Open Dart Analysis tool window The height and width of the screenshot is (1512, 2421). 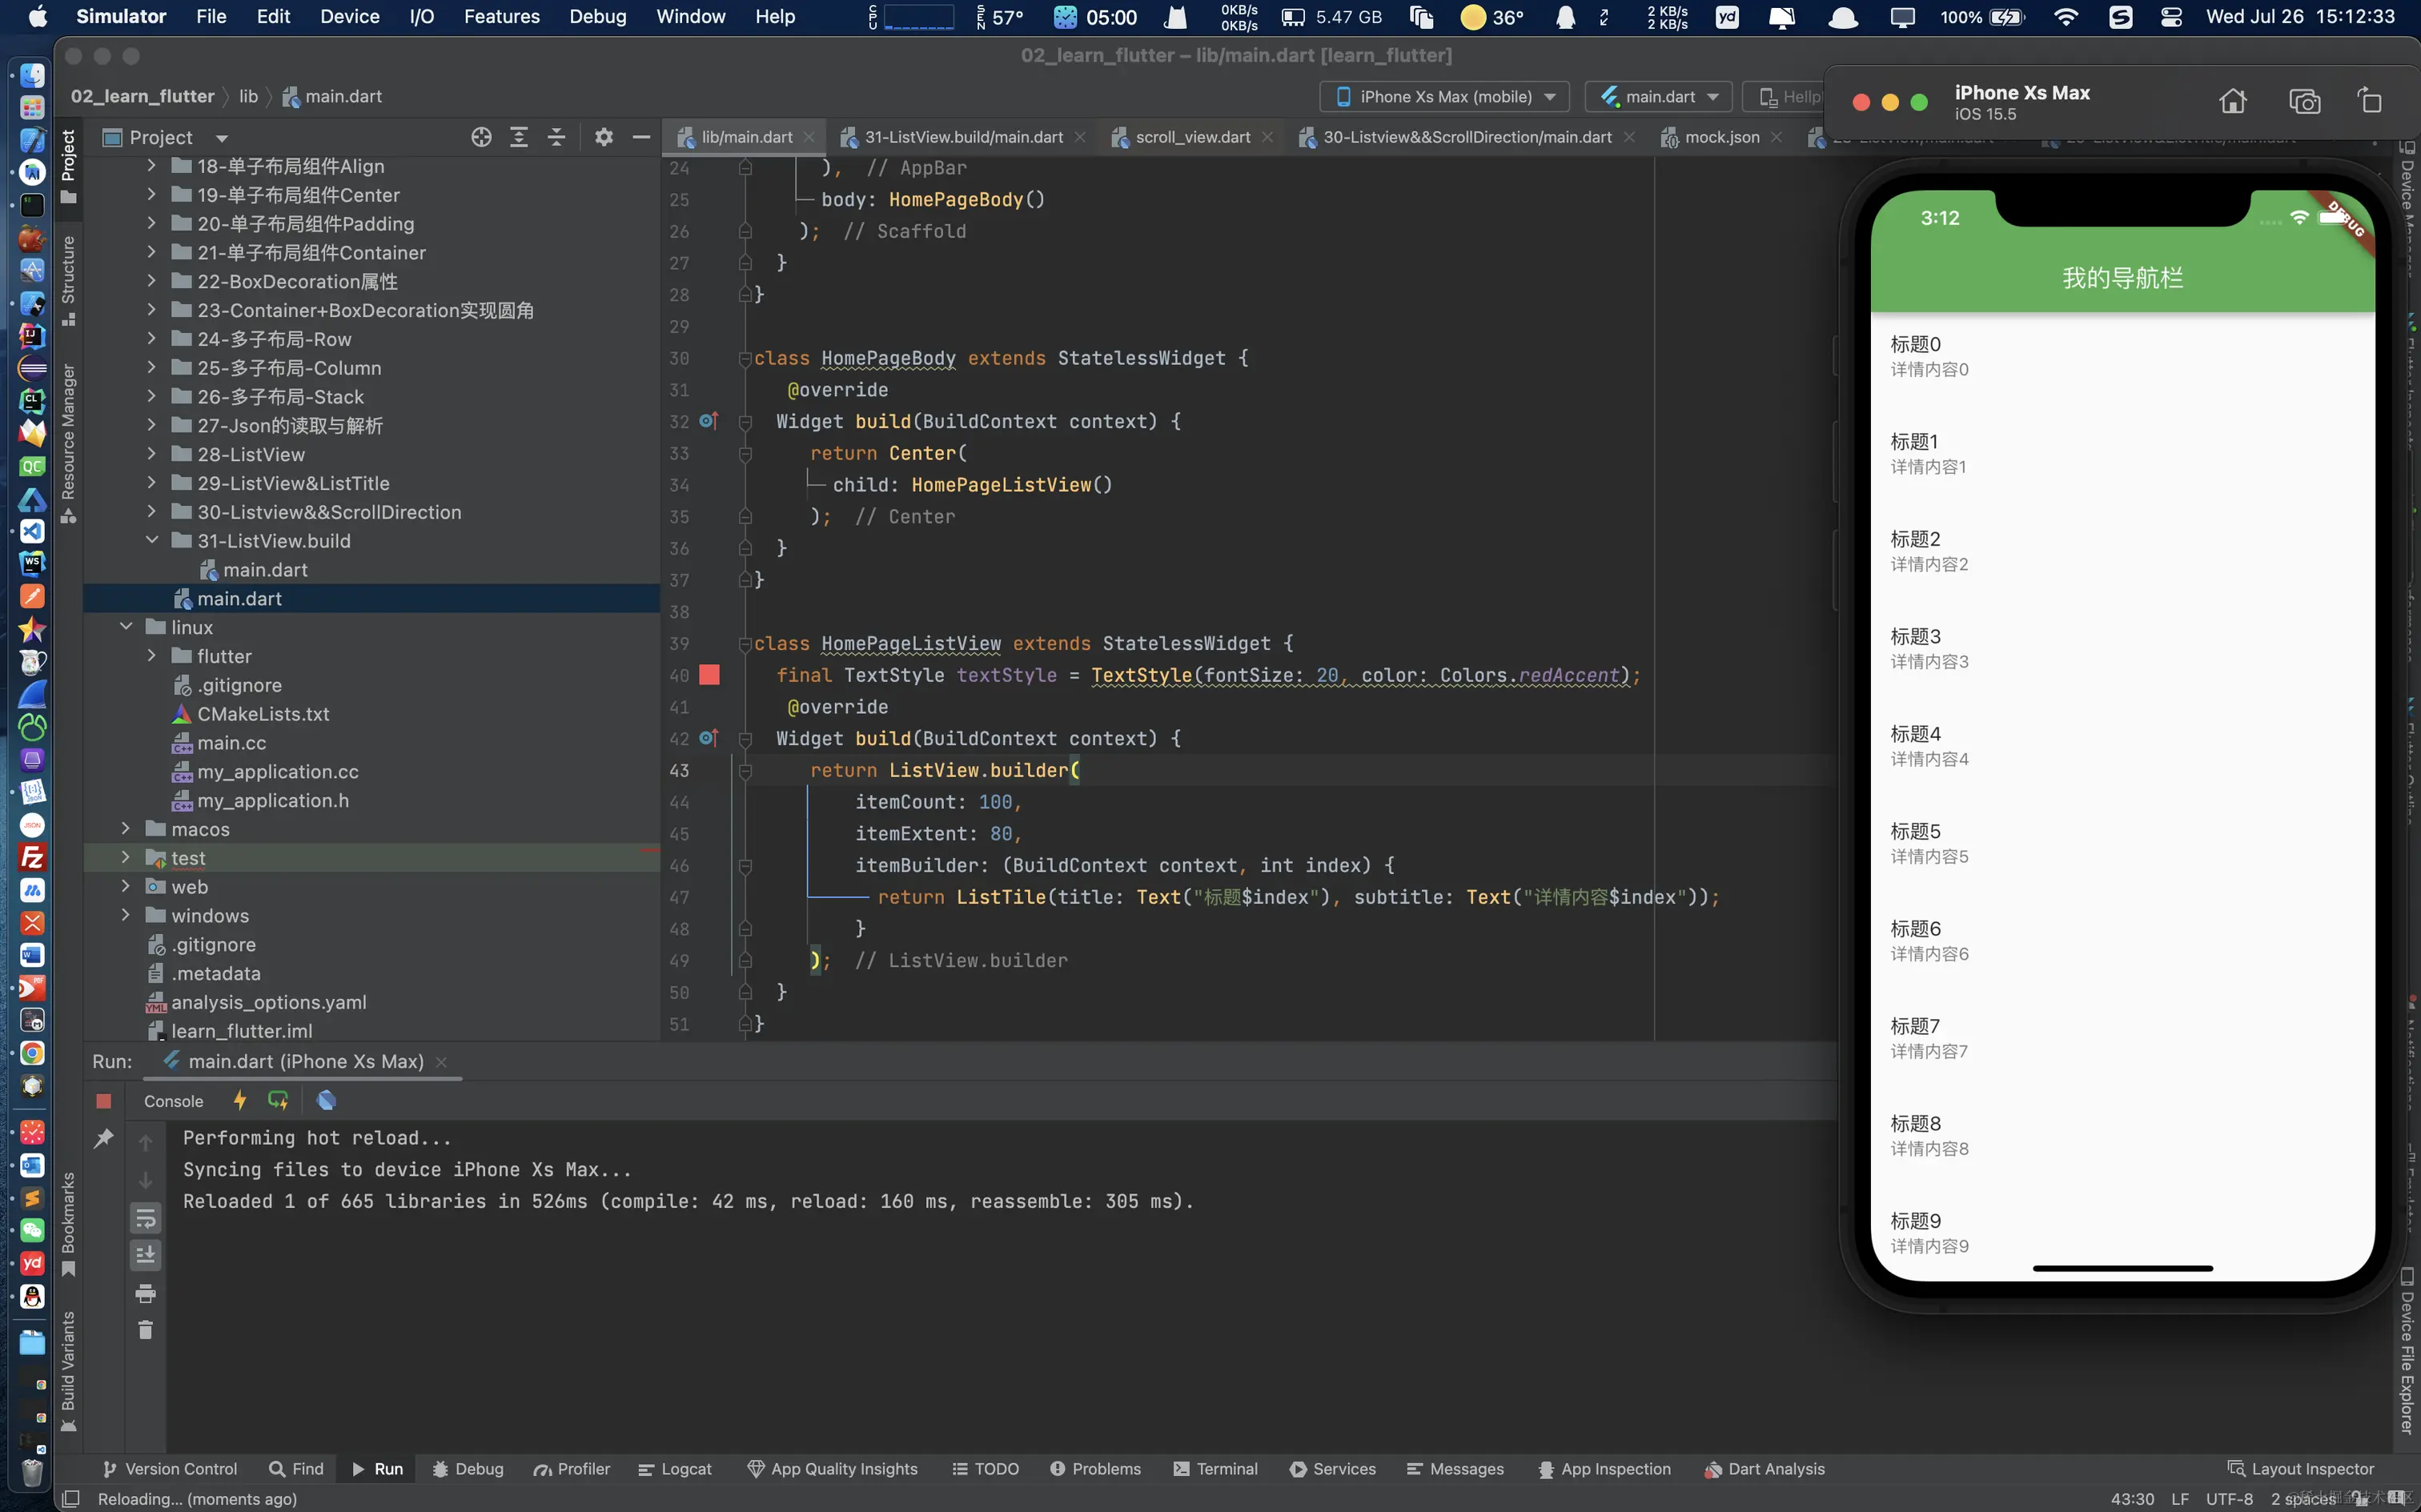point(1765,1469)
